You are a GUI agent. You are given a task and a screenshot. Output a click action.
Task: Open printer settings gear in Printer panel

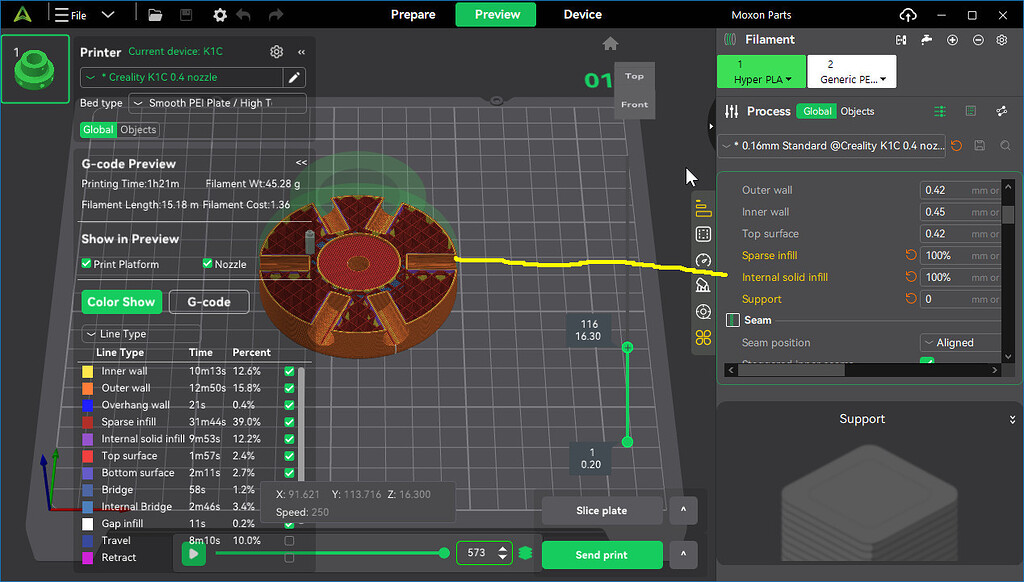(x=277, y=52)
